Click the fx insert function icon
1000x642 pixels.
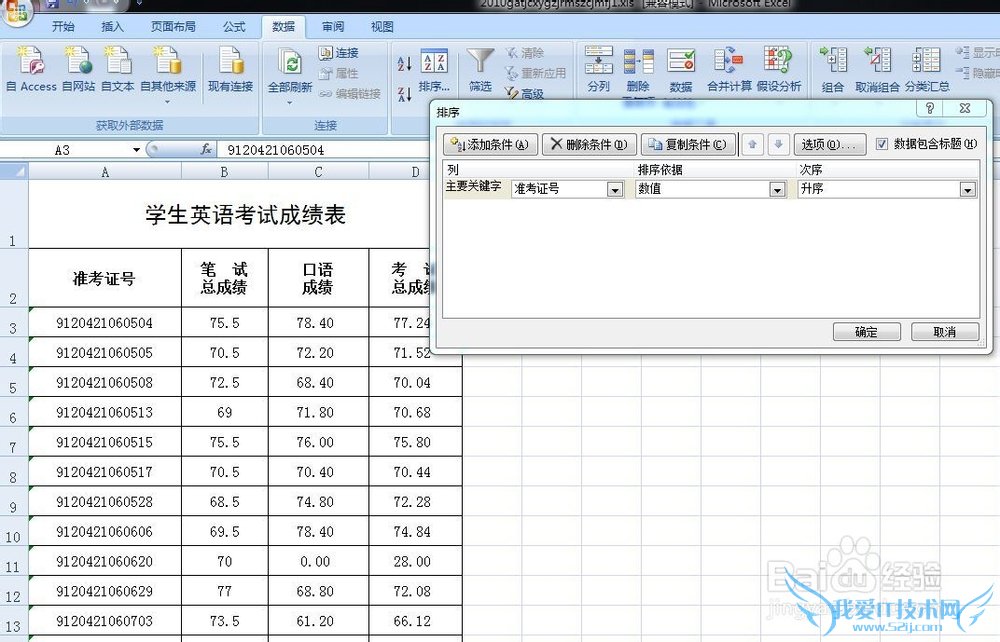click(x=206, y=149)
